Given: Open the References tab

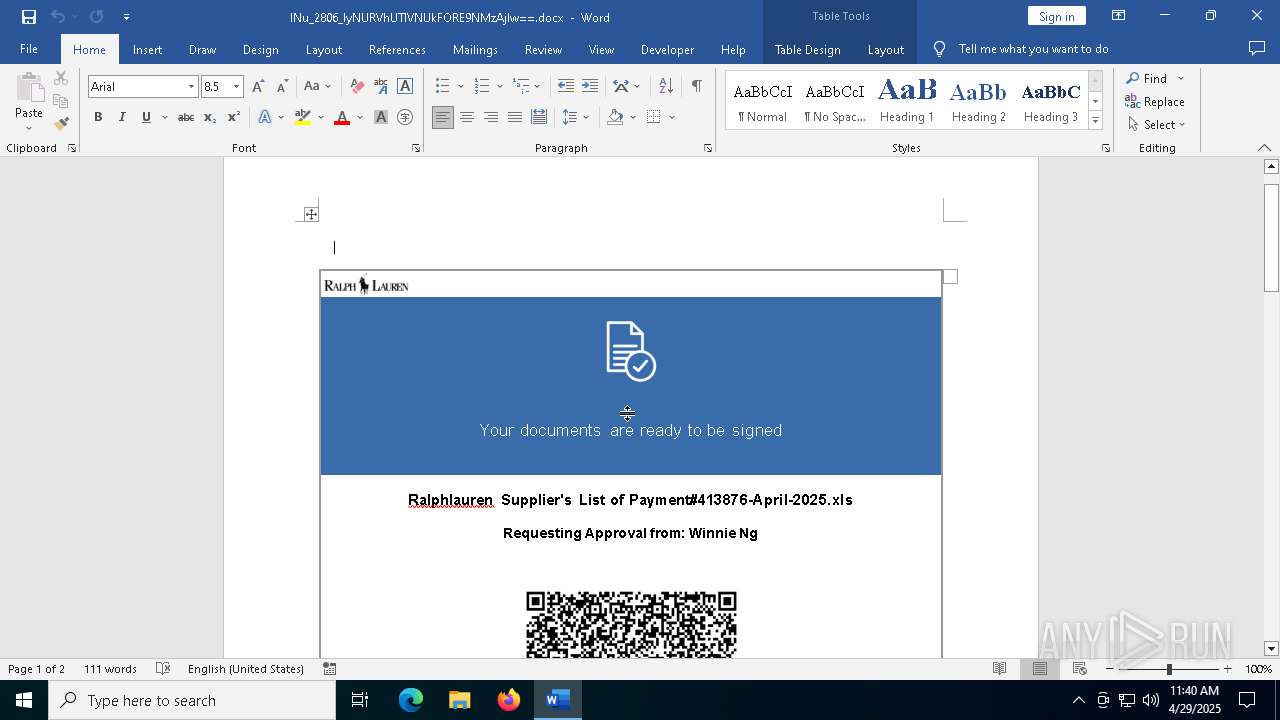Looking at the screenshot, I should point(397,49).
